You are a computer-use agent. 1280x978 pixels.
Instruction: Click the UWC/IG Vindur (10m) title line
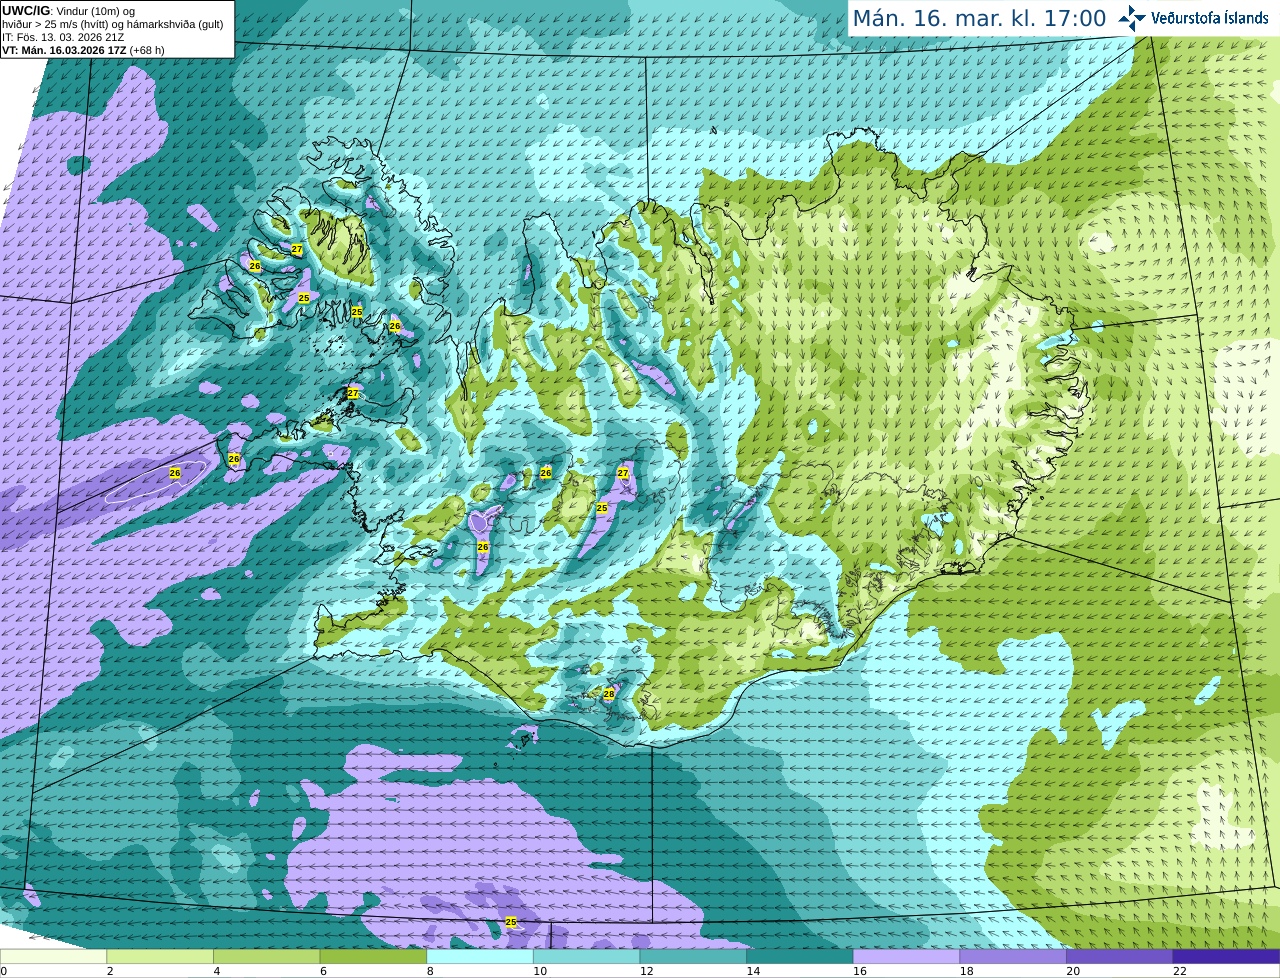[x=69, y=11]
